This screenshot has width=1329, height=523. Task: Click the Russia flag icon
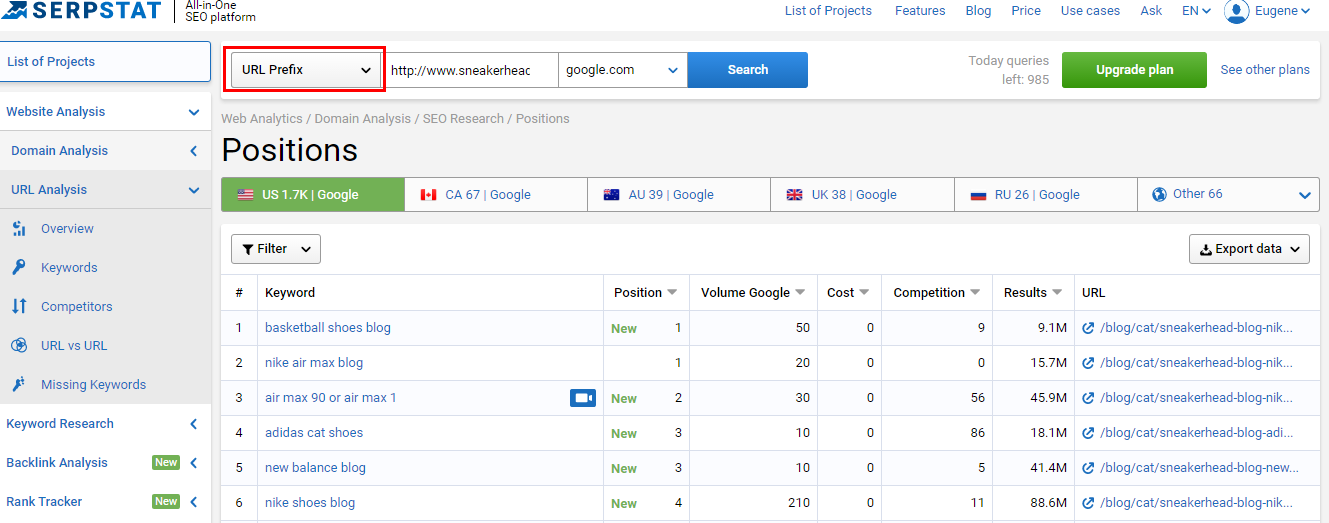tap(979, 195)
